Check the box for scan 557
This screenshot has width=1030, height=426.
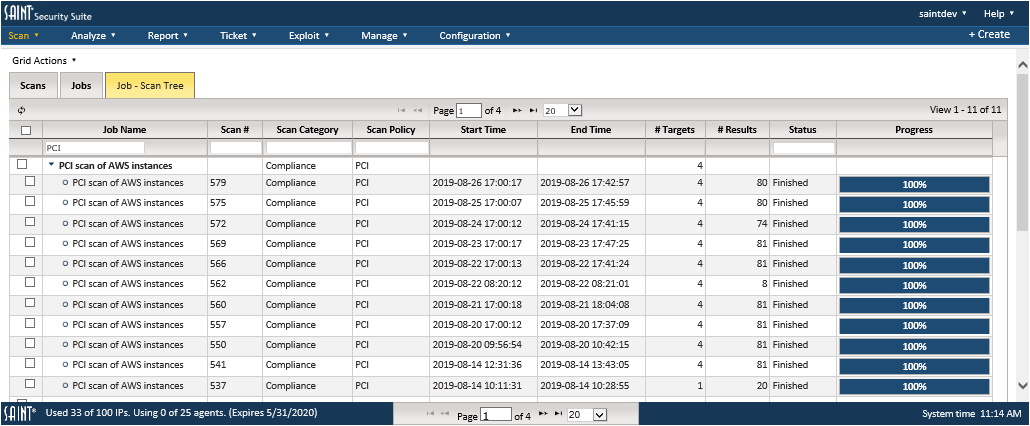(x=30, y=324)
